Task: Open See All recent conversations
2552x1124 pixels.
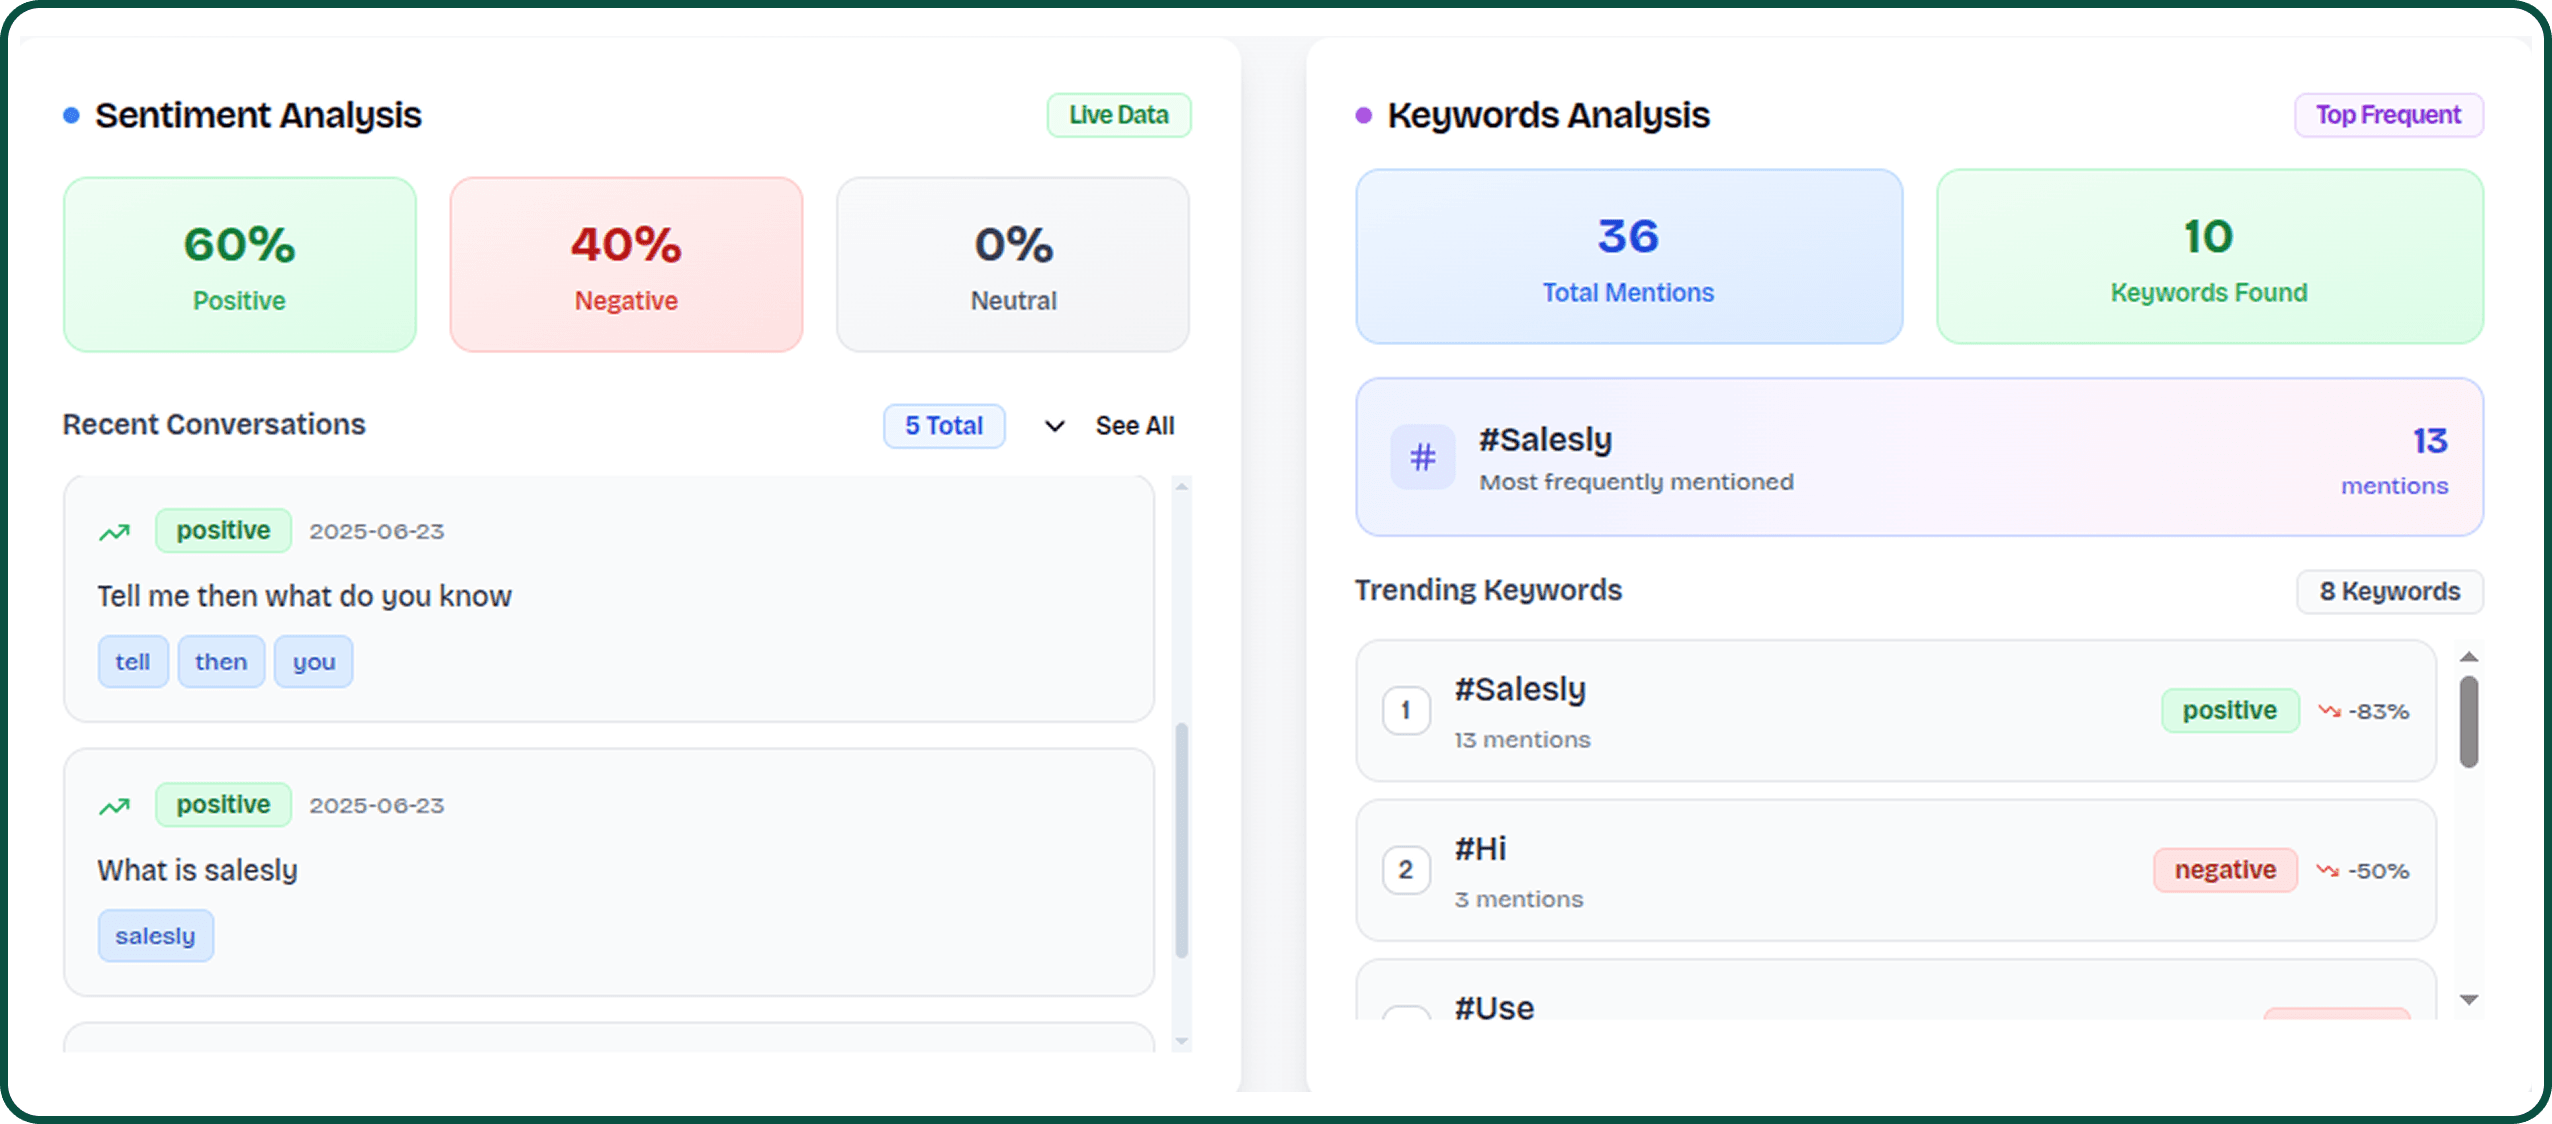Action: tap(1134, 425)
